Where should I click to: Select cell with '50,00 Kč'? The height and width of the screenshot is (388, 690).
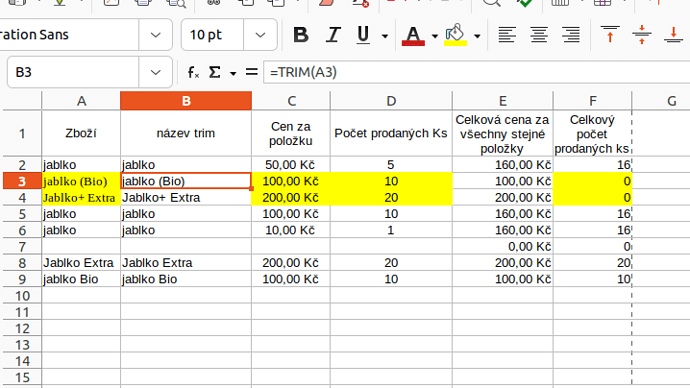(x=291, y=165)
